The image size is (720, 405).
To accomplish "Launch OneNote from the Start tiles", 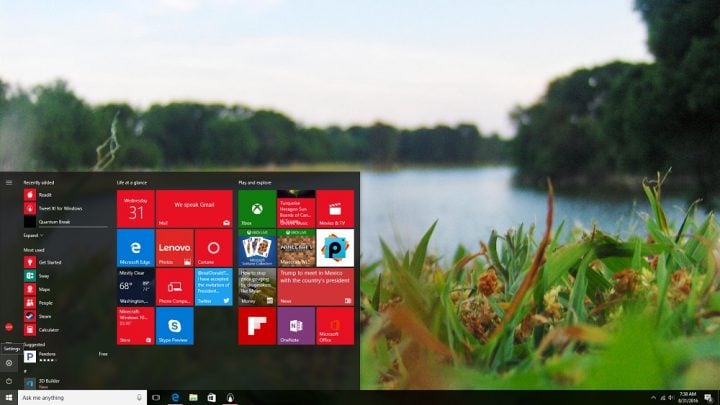I will click(296, 325).
